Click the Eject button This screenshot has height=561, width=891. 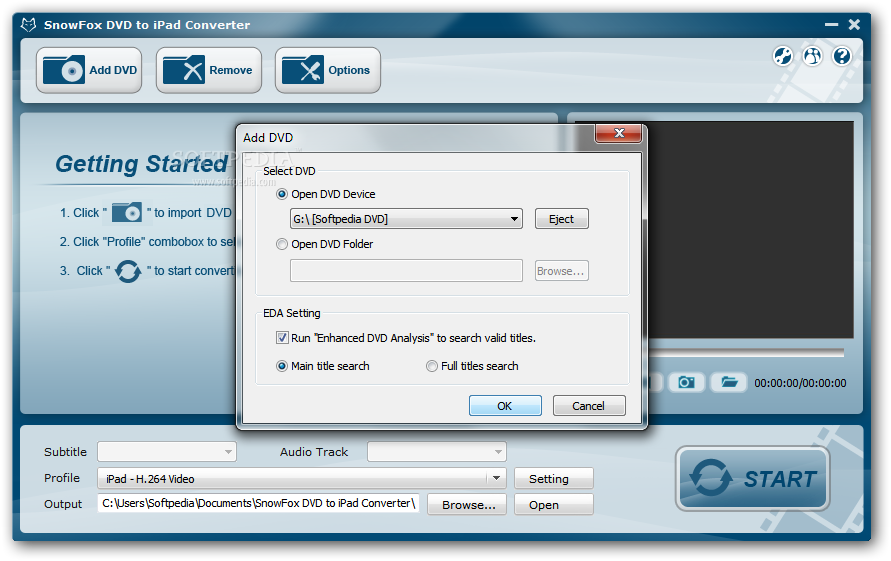[x=561, y=219]
